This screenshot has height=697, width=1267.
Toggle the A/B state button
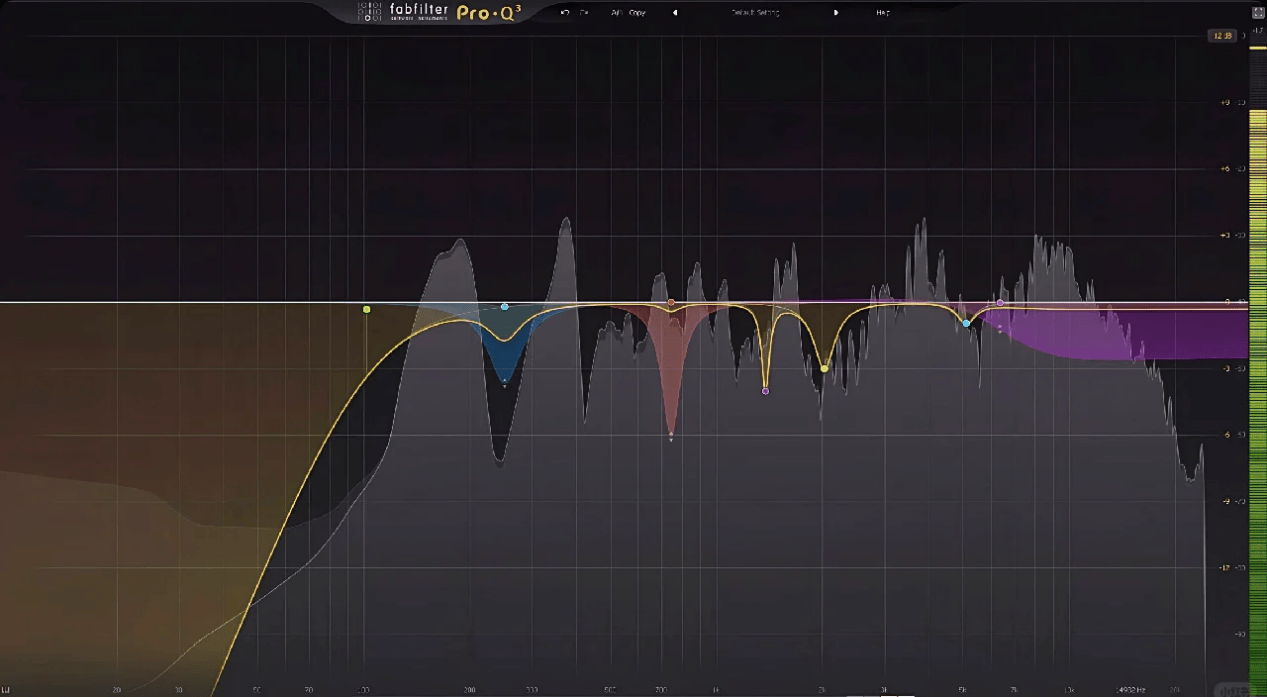tap(617, 13)
